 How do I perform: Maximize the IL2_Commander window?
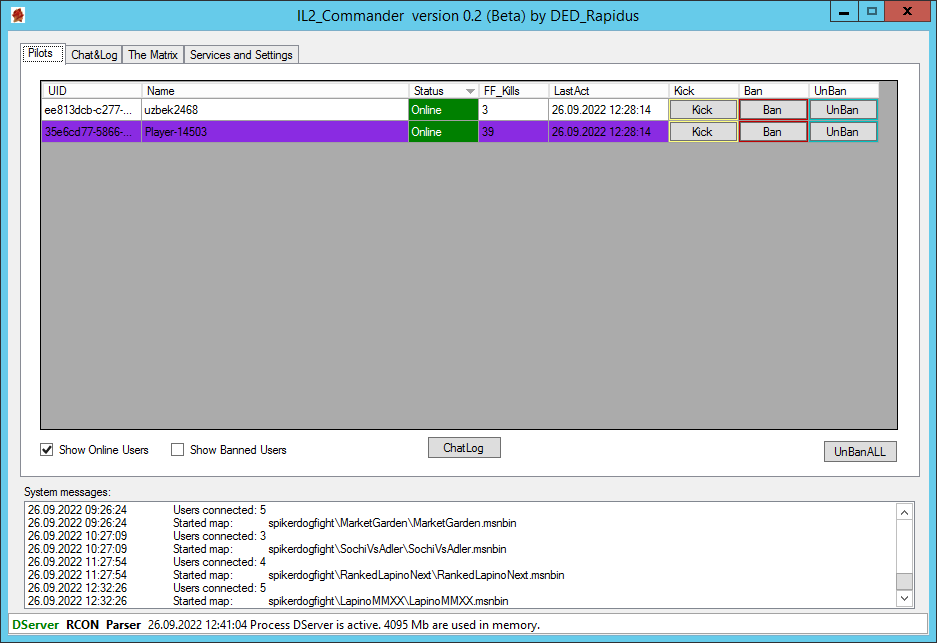[x=872, y=12]
